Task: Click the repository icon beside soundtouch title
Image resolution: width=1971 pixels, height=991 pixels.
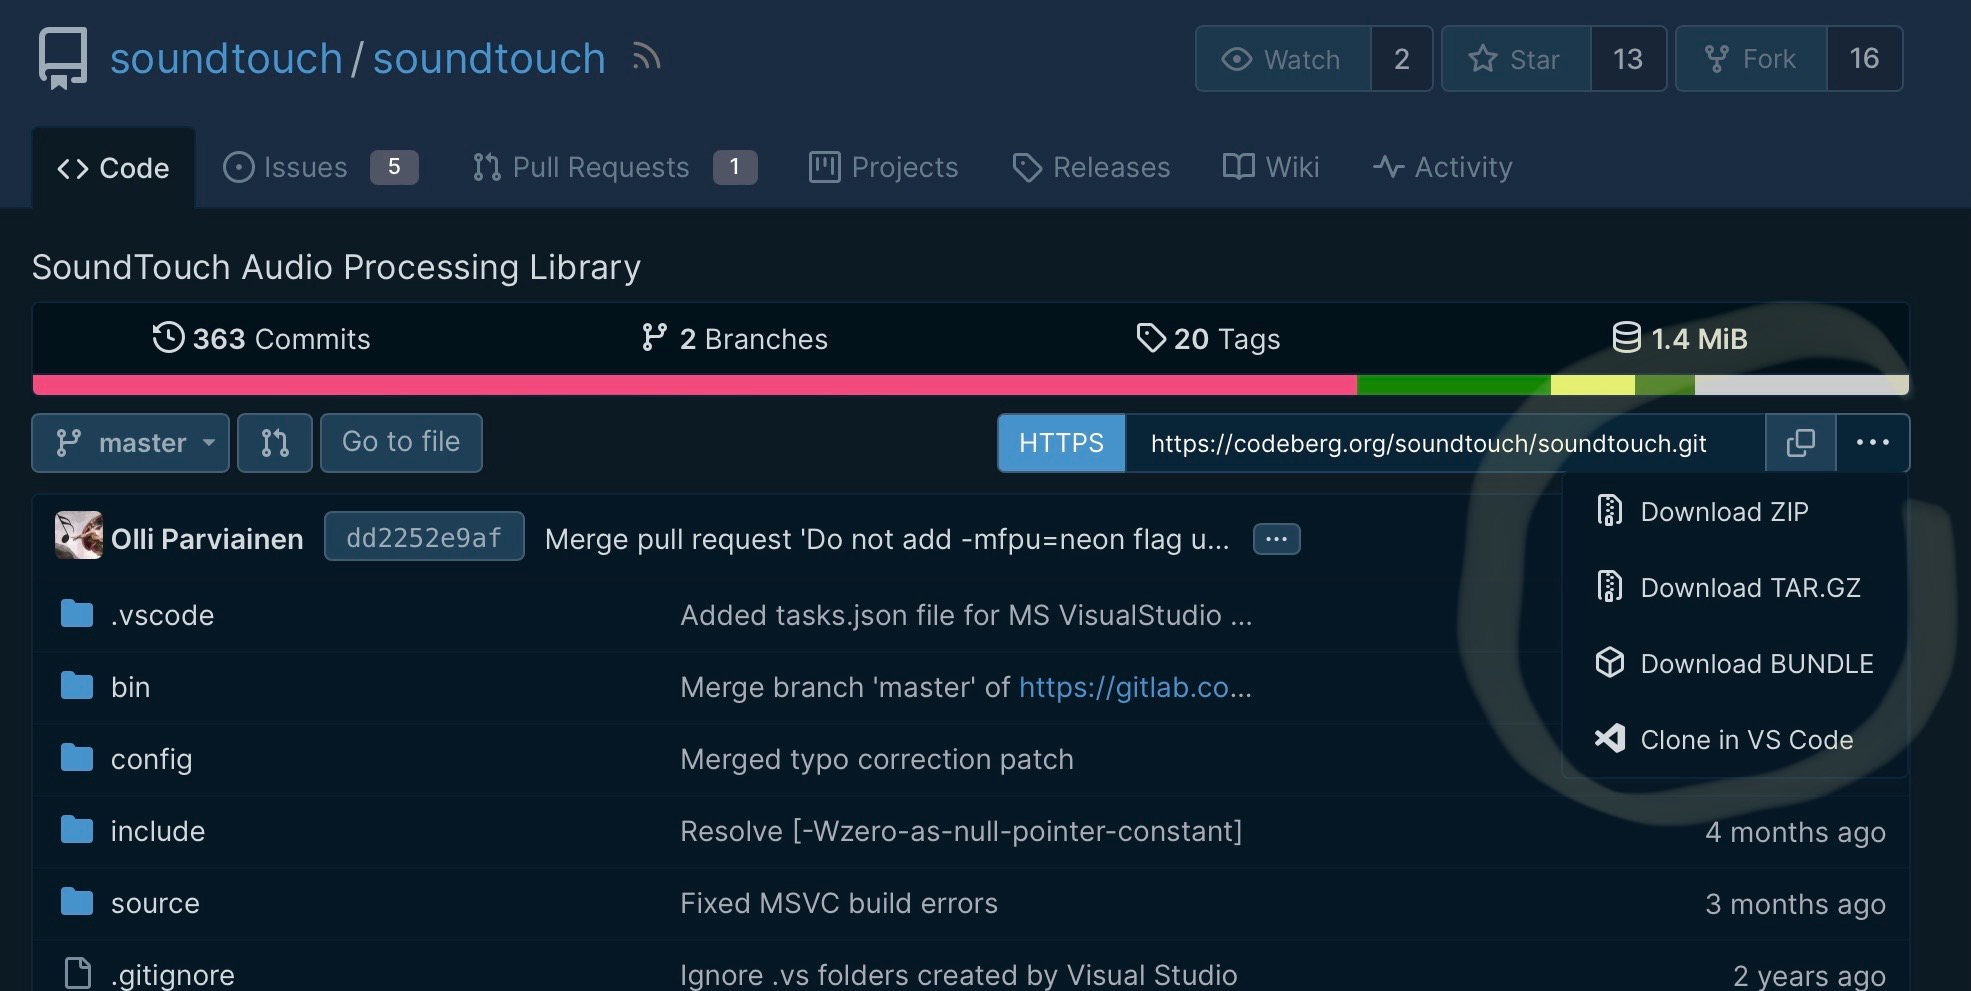Action: point(63,59)
